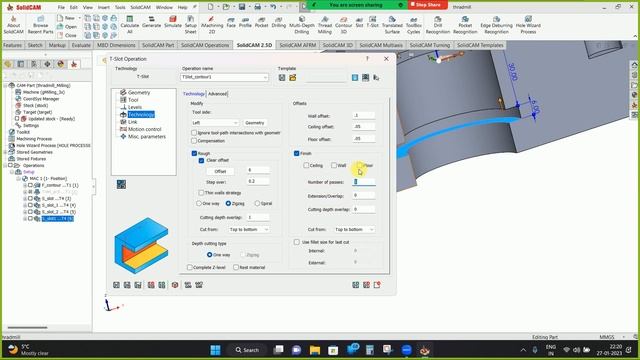640x360 pixels.
Task: Open the Insert menu
Action: [103, 7]
